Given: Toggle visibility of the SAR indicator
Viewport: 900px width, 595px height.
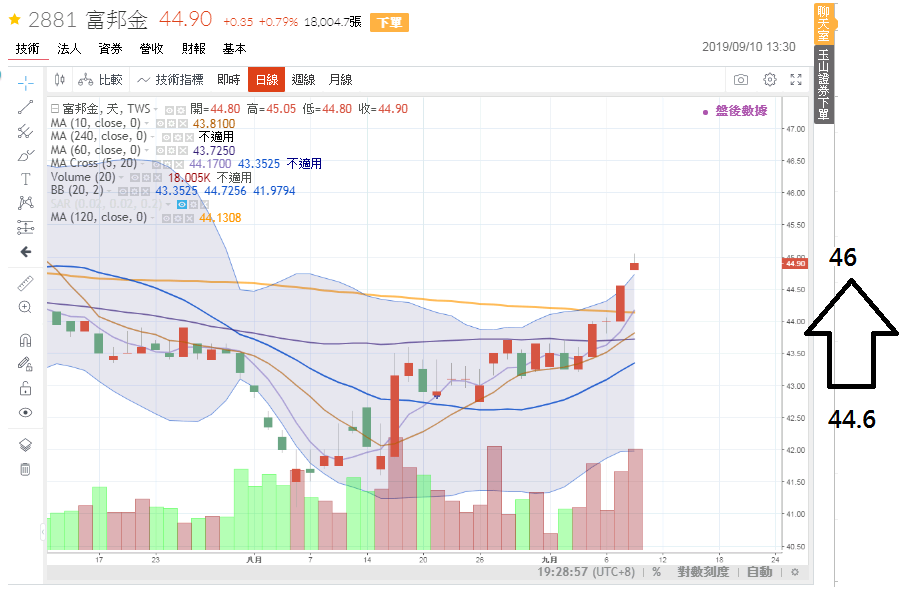Looking at the screenshot, I should [182, 204].
